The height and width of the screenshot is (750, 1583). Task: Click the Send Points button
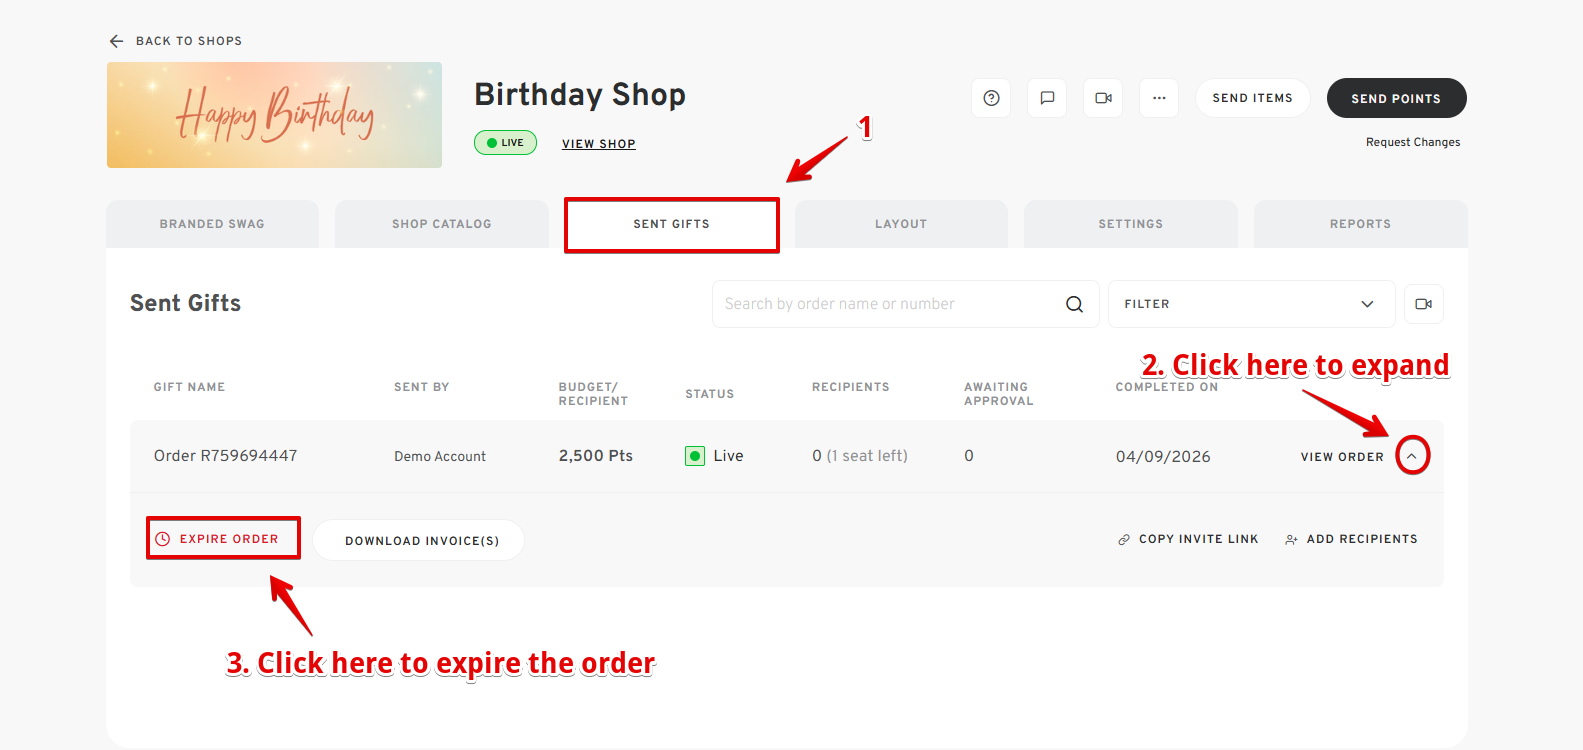click(1396, 98)
